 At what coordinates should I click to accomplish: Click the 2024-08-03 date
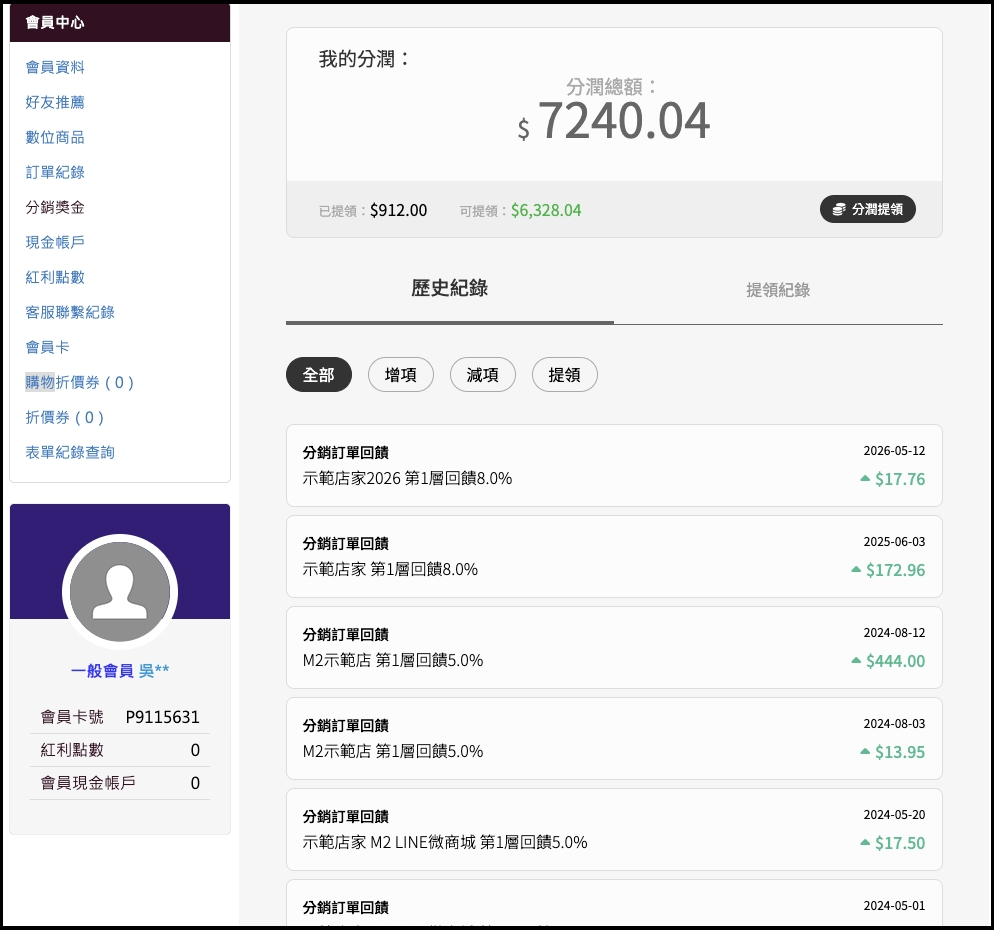click(x=894, y=723)
